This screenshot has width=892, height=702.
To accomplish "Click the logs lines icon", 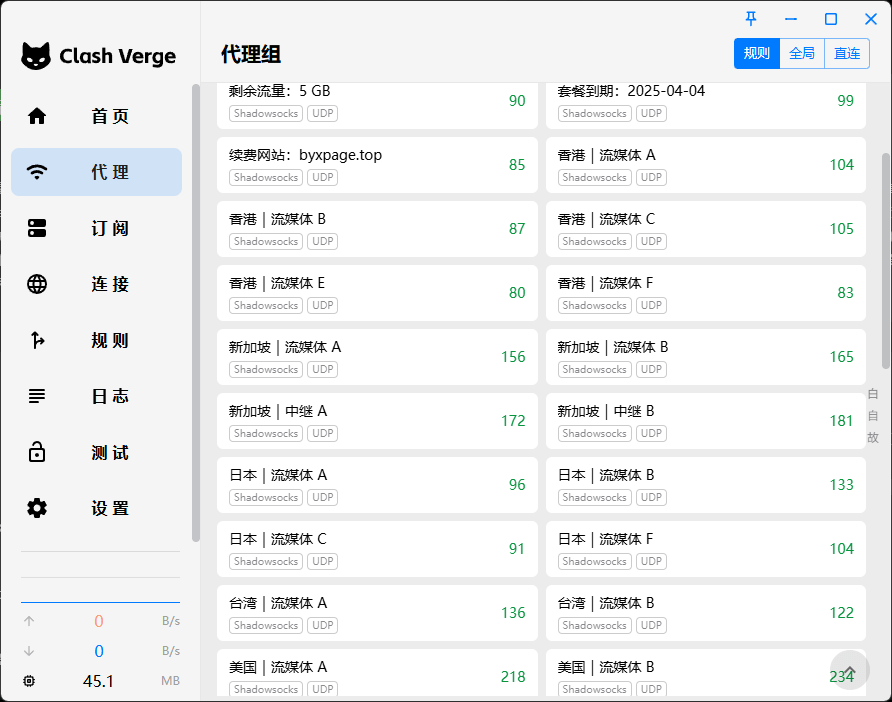I will click(37, 396).
